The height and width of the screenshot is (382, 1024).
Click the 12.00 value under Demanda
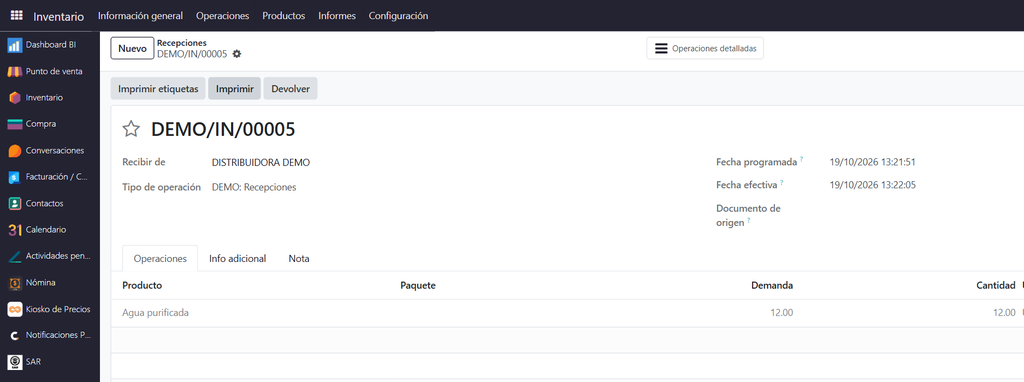(782, 313)
